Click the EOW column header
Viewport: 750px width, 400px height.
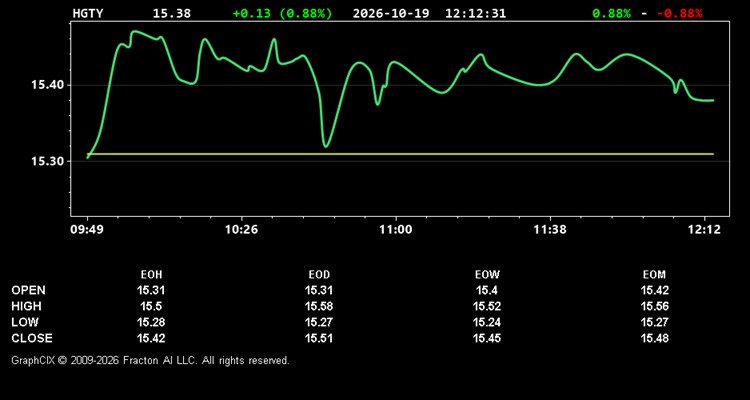[x=487, y=275]
